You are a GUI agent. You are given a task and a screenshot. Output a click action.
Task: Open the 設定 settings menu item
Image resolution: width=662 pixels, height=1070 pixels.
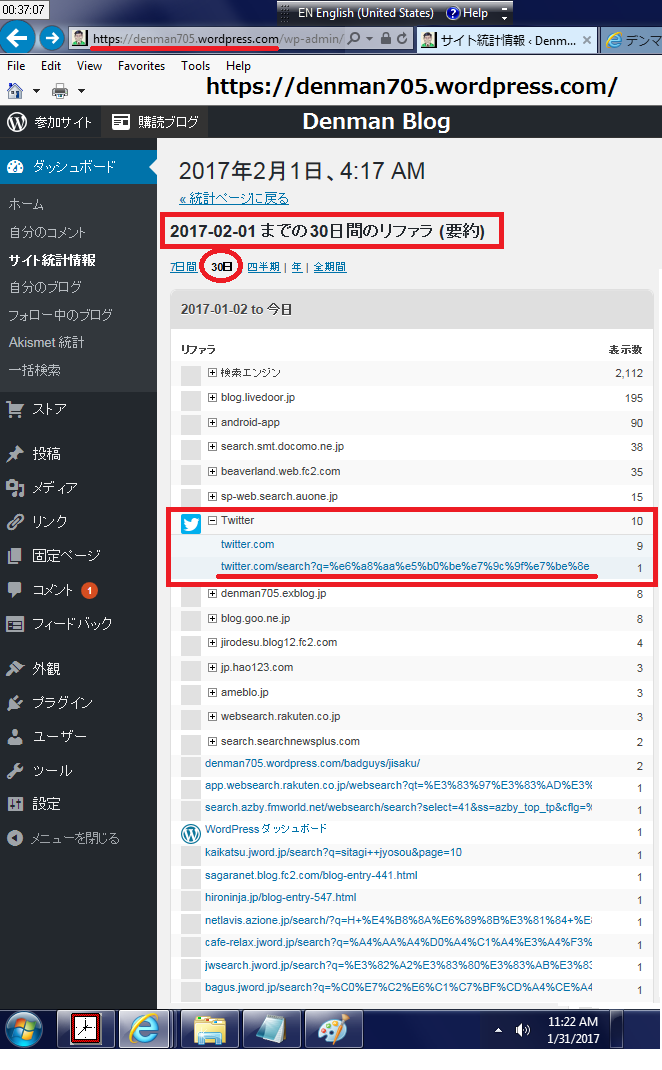point(34,804)
